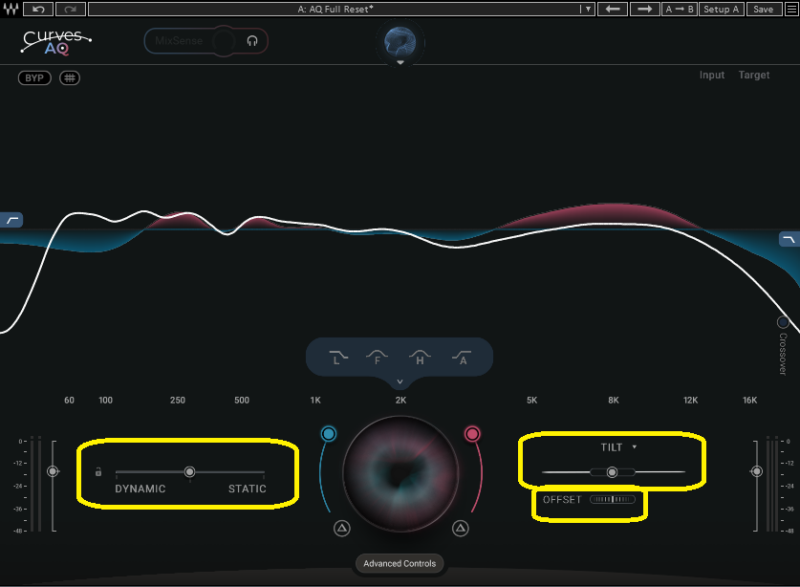Open the preset list dropdown arrow
This screenshot has width=800, height=587.
tap(588, 9)
